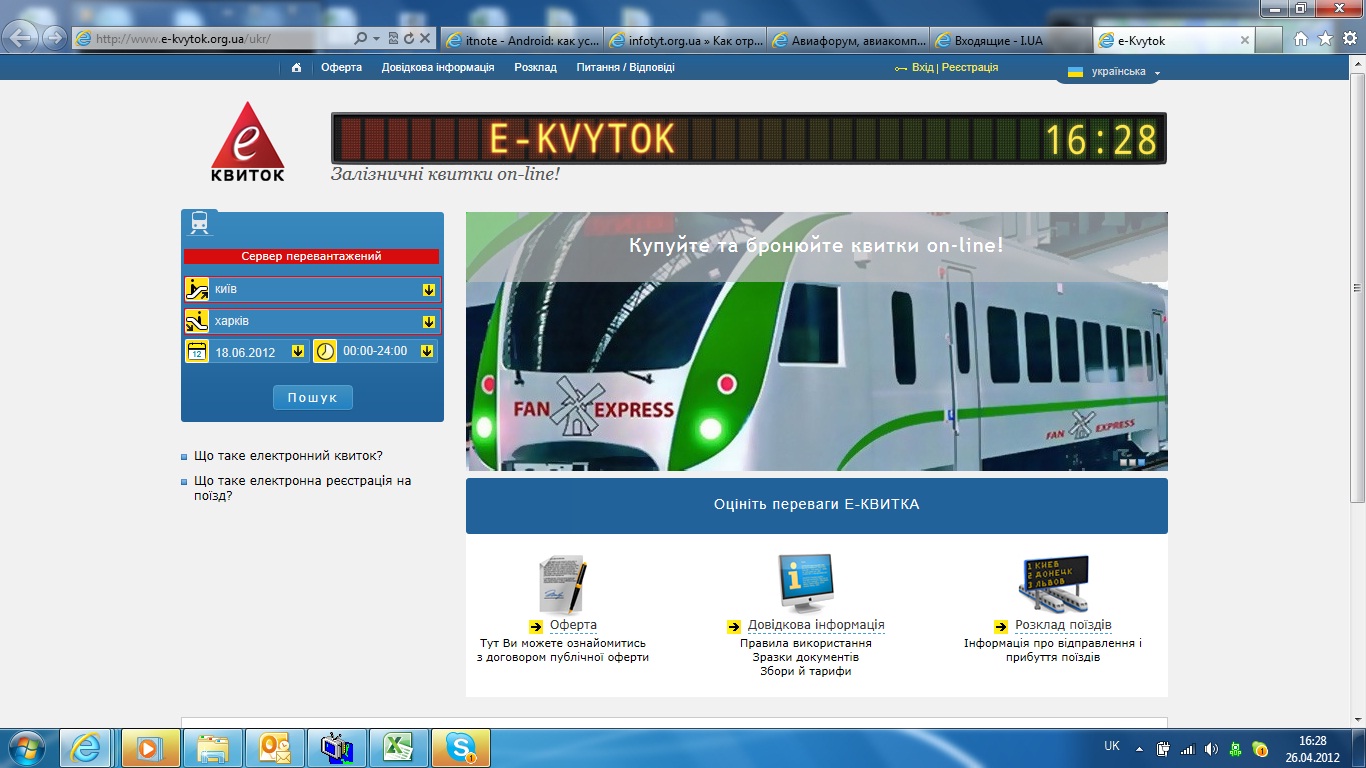The height and width of the screenshot is (768, 1366).
Task: Switch to the Входящие - I.UA tab
Action: pyautogui.click(x=1010, y=40)
